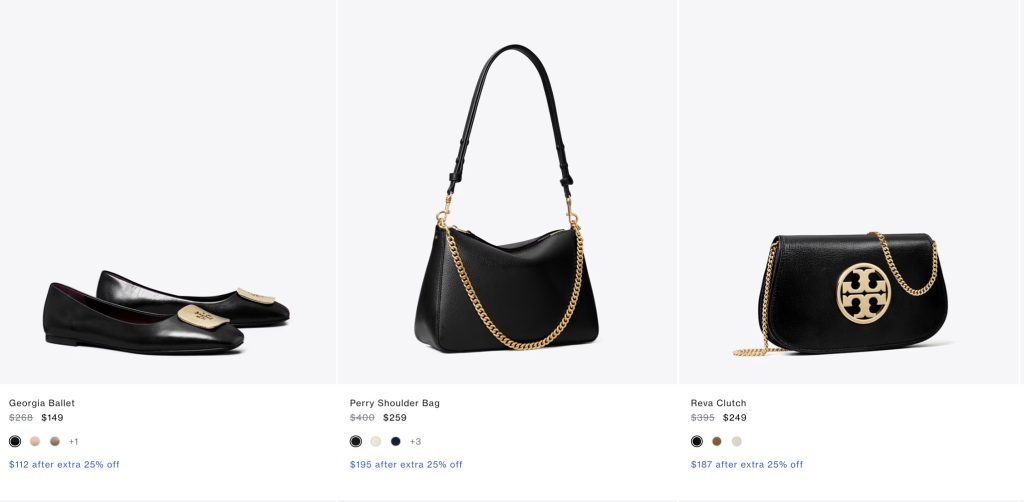Pick navy Perry Shoulder Bag swatch
The image size is (1024, 502).
click(x=396, y=441)
